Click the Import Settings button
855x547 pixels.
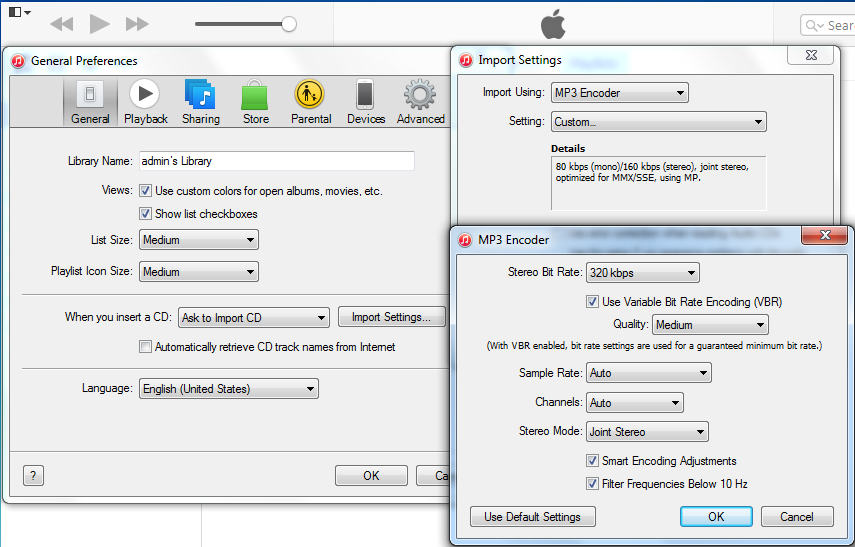(x=392, y=317)
